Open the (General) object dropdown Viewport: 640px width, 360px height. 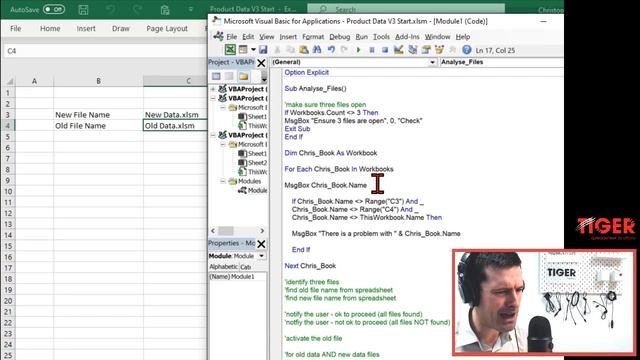click(432, 62)
